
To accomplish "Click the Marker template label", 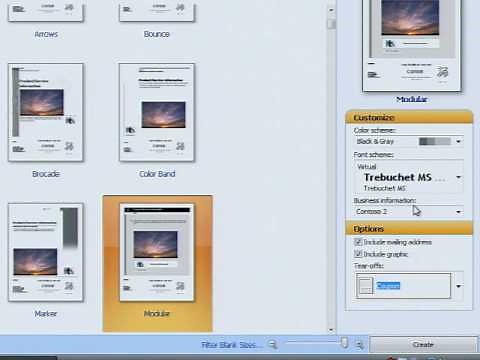I will [x=46, y=314].
